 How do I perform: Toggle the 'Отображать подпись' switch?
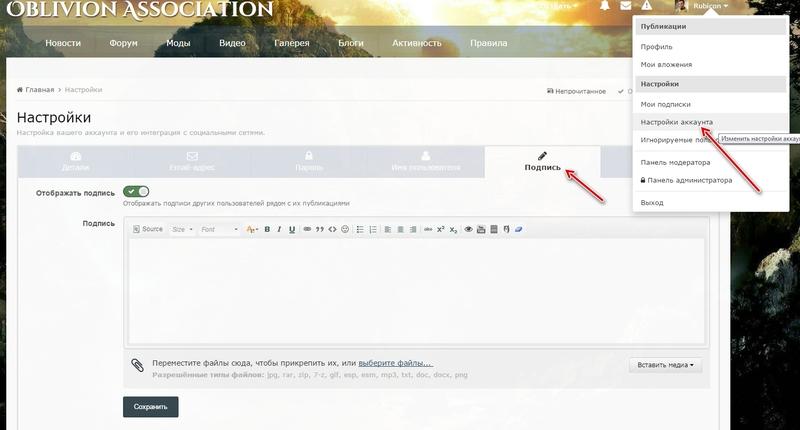(x=136, y=191)
